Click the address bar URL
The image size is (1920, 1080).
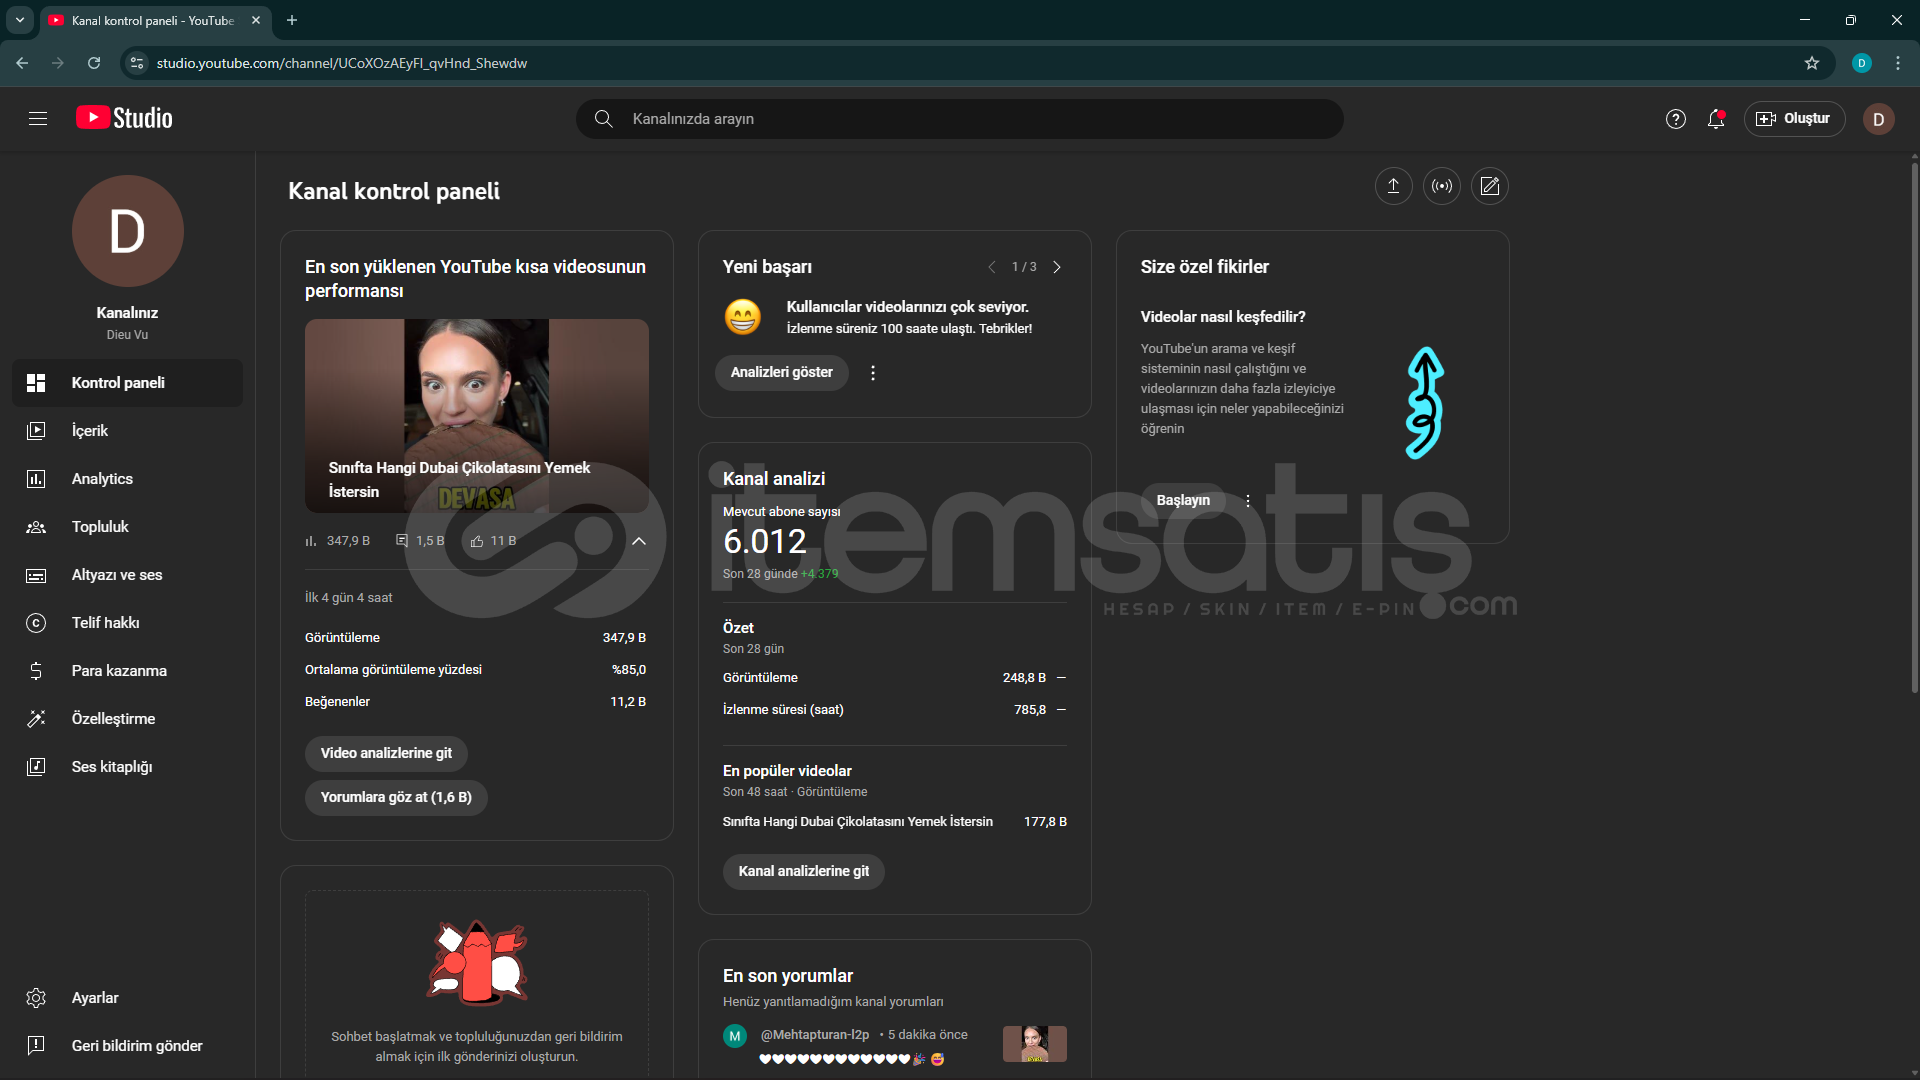(342, 63)
